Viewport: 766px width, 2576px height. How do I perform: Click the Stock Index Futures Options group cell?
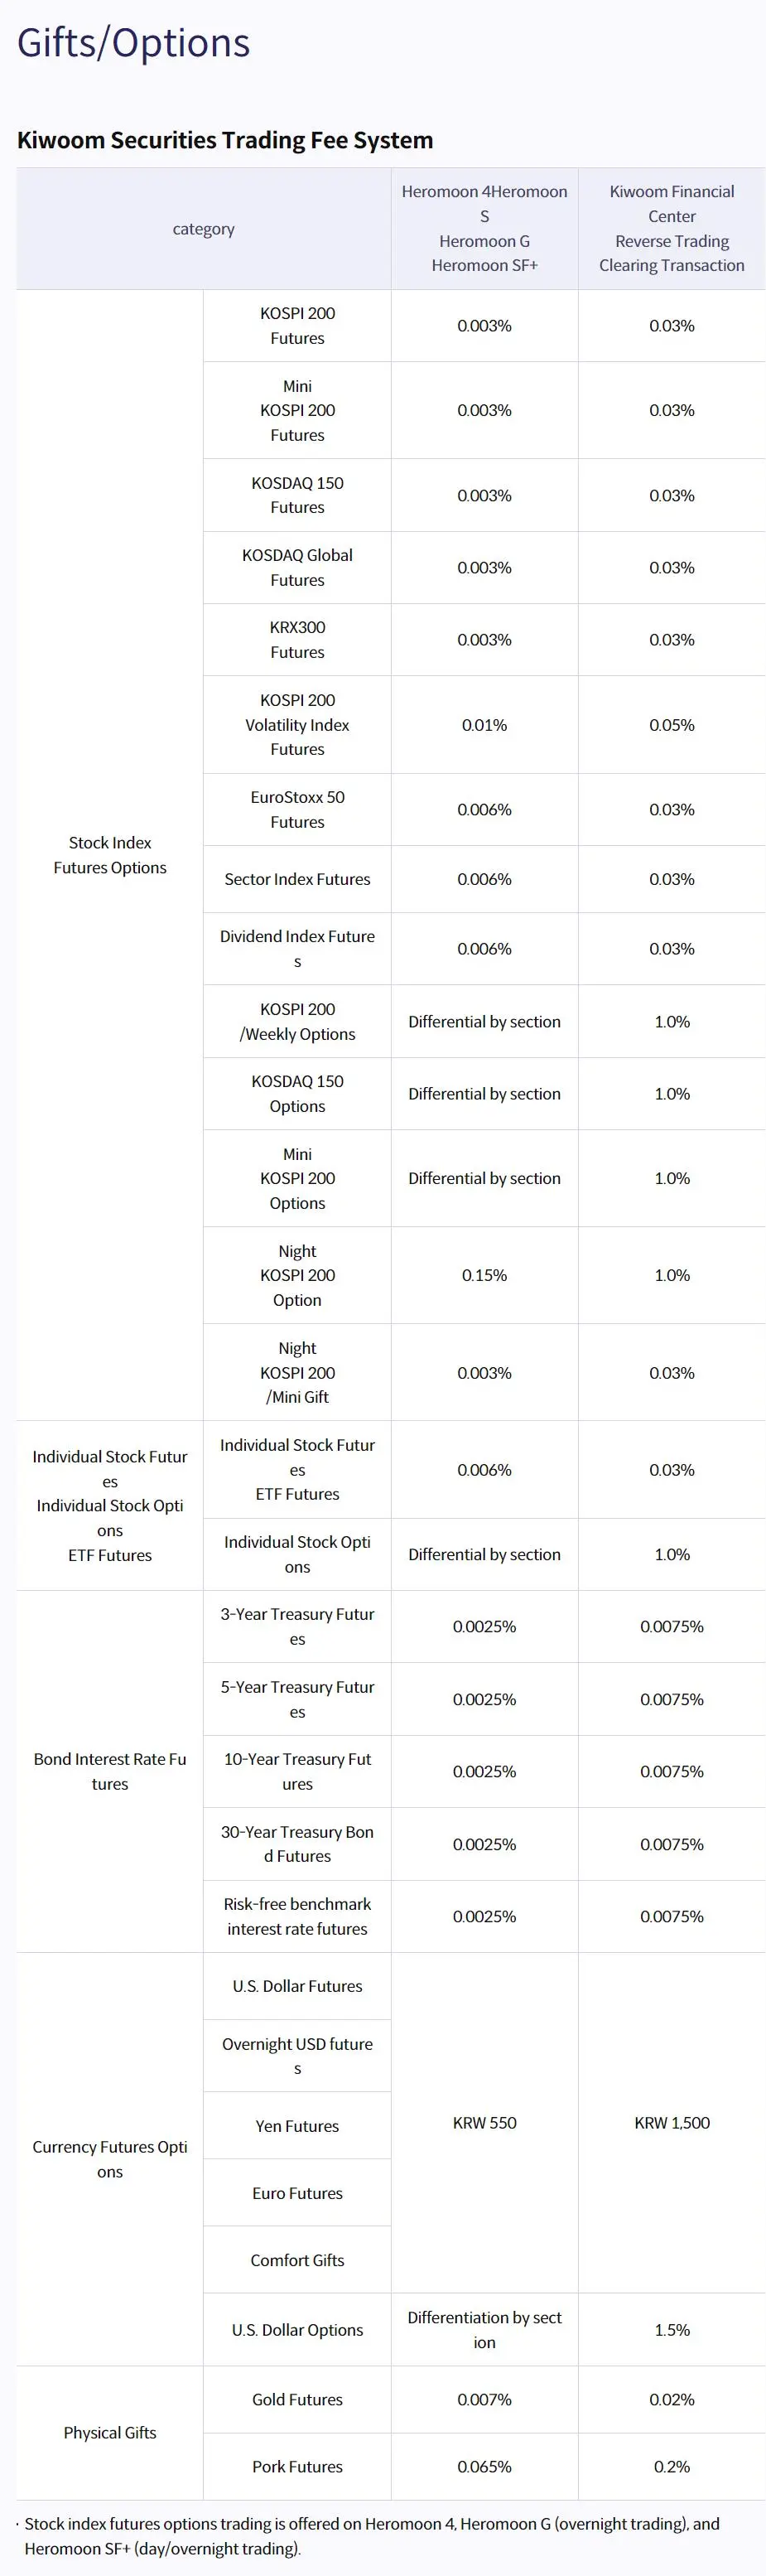pyautogui.click(x=110, y=855)
